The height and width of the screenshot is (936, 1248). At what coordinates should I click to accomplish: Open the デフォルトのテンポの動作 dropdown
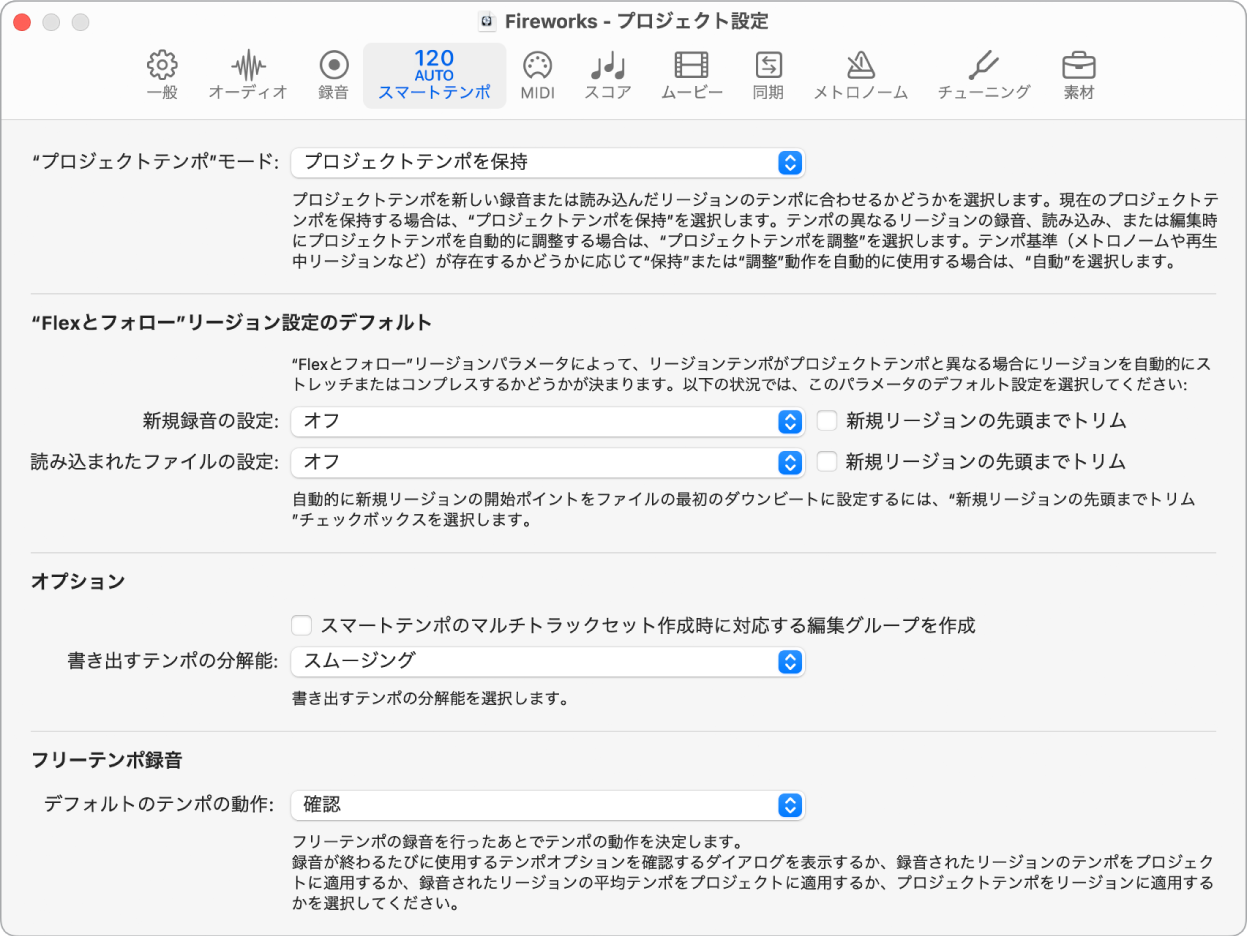(548, 805)
